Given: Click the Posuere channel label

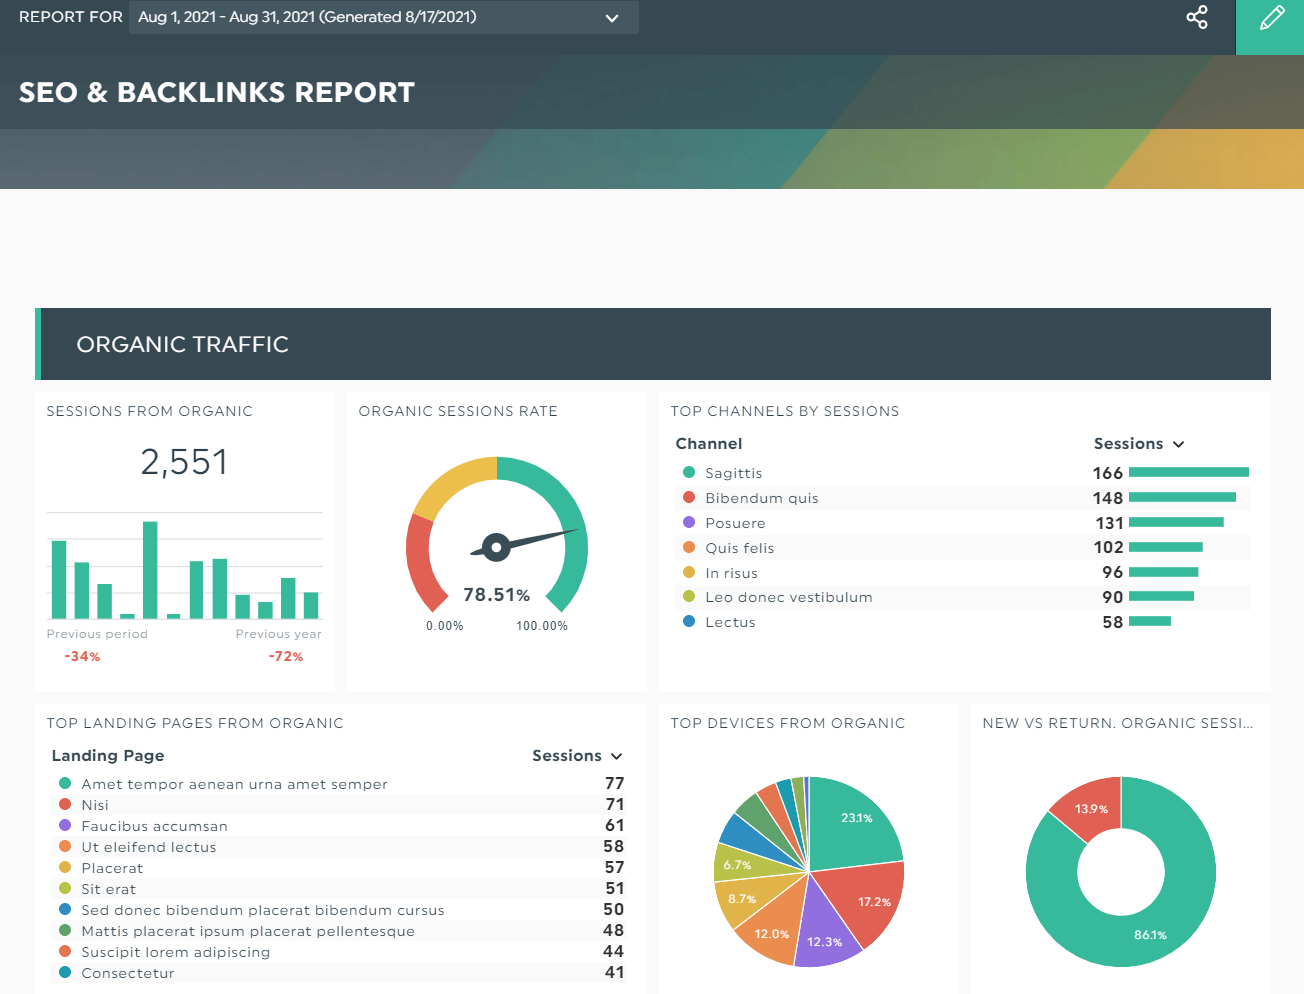Looking at the screenshot, I should [x=735, y=523].
